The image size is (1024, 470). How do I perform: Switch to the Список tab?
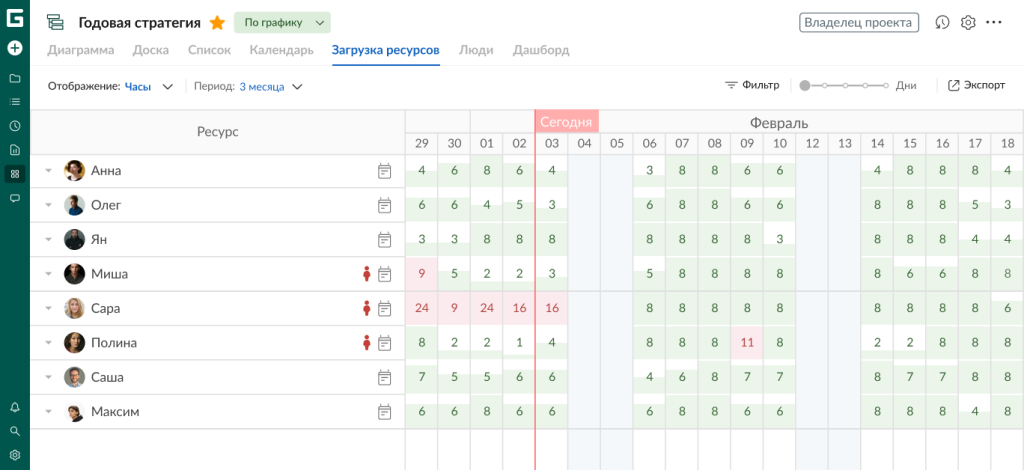tap(209, 50)
